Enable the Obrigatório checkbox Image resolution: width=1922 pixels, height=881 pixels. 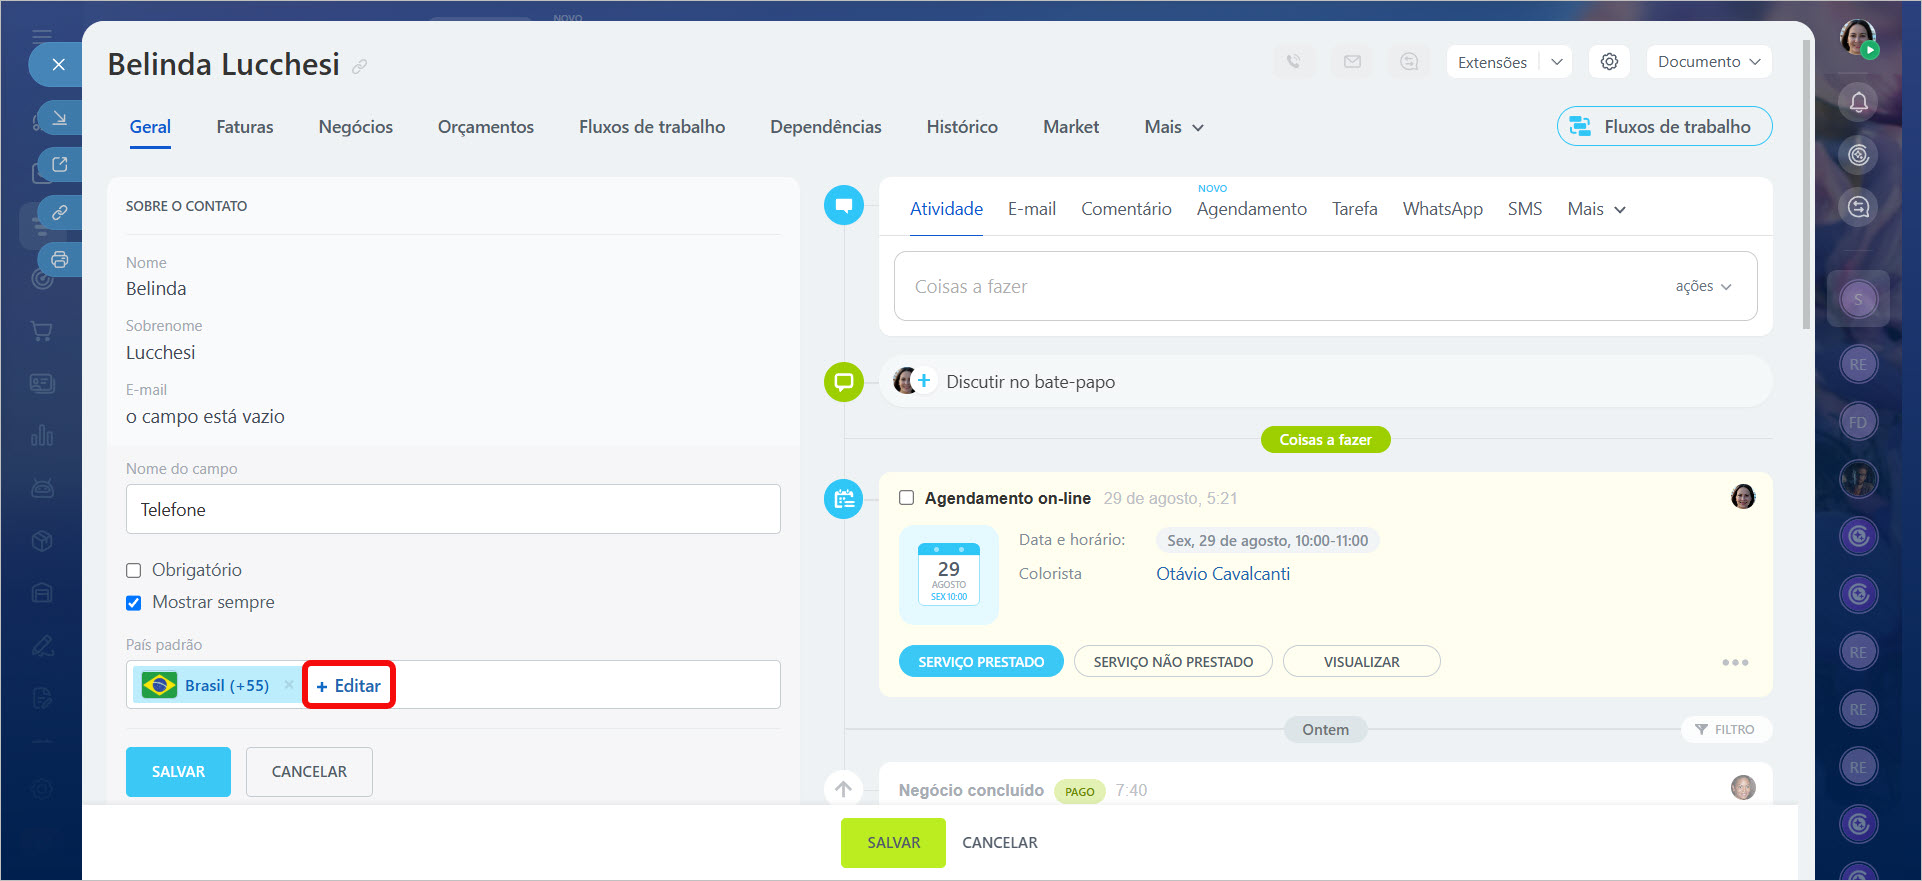pyautogui.click(x=134, y=570)
